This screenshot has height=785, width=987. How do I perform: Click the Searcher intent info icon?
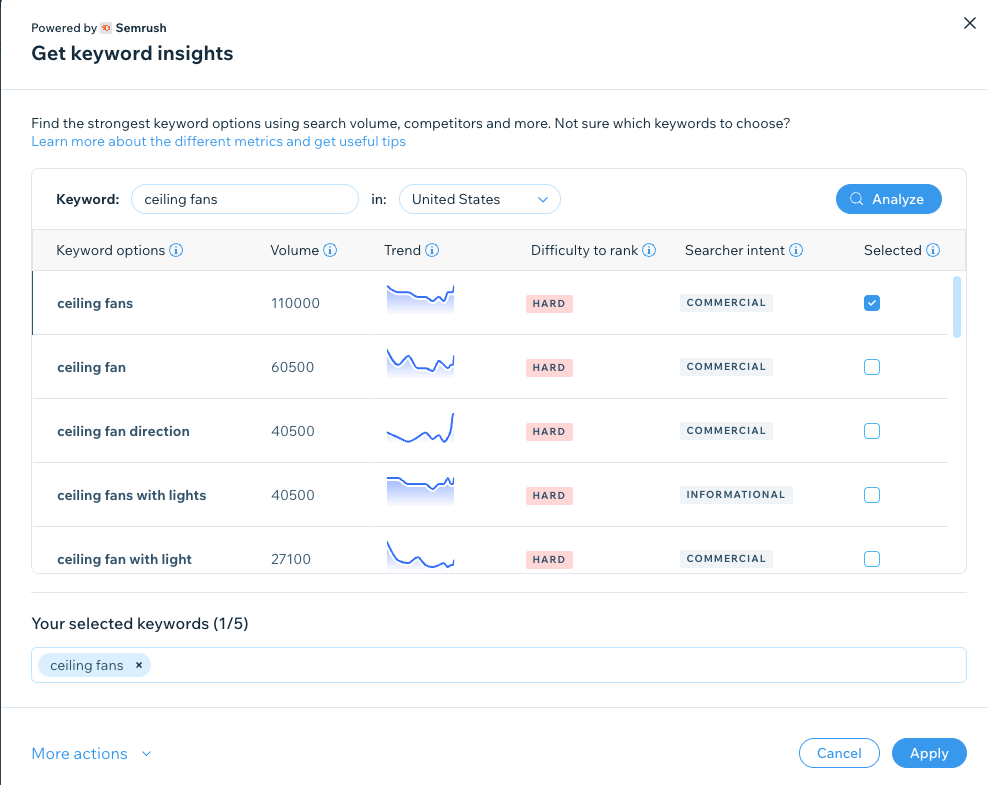point(796,251)
